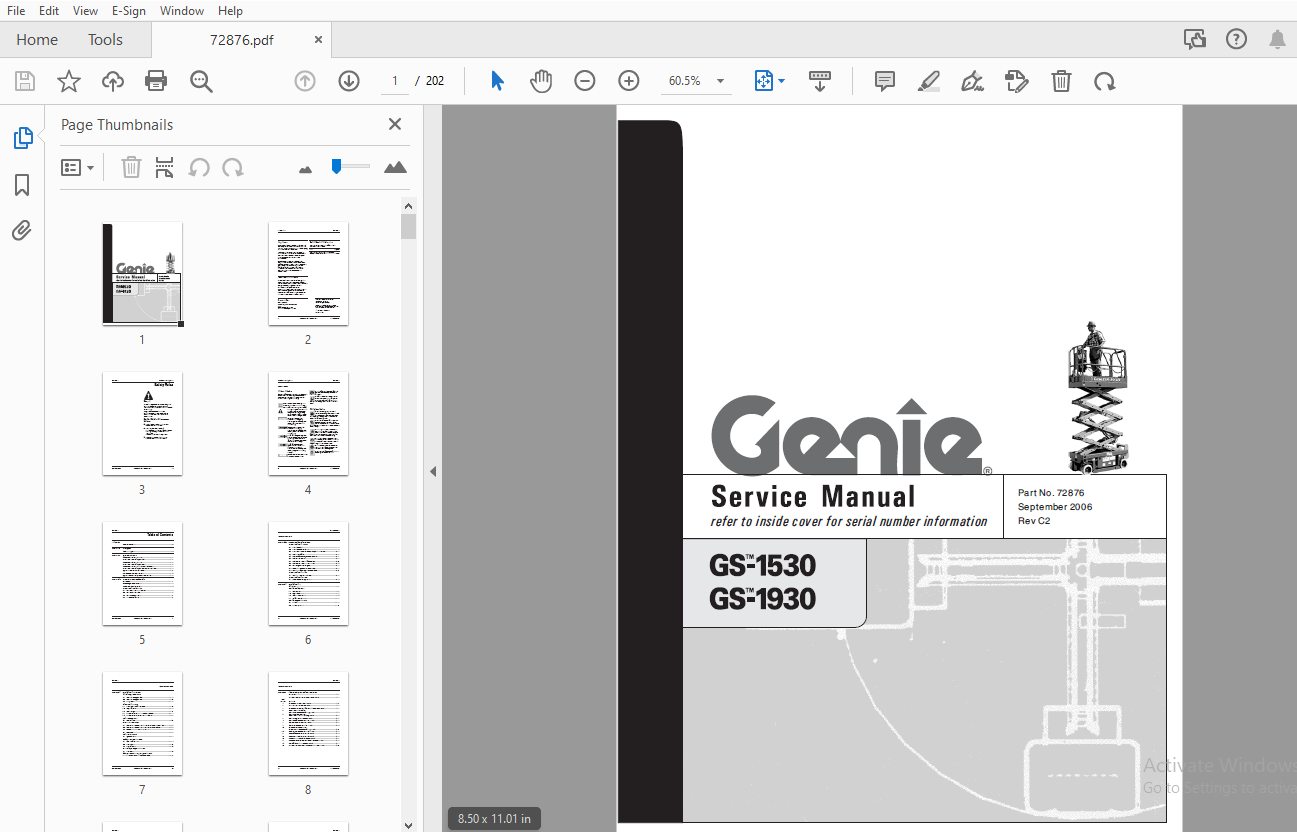This screenshot has width=1297, height=832.
Task: Bookmark file with the star icon
Action: coord(69,81)
